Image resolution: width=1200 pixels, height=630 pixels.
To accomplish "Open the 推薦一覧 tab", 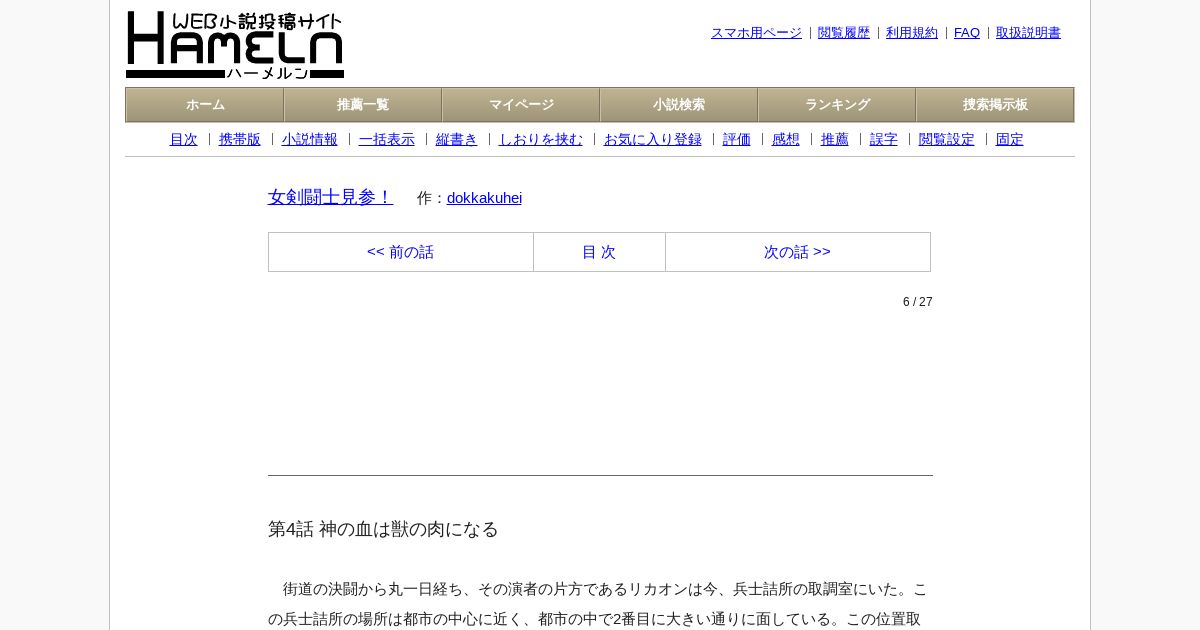I will [x=363, y=105].
